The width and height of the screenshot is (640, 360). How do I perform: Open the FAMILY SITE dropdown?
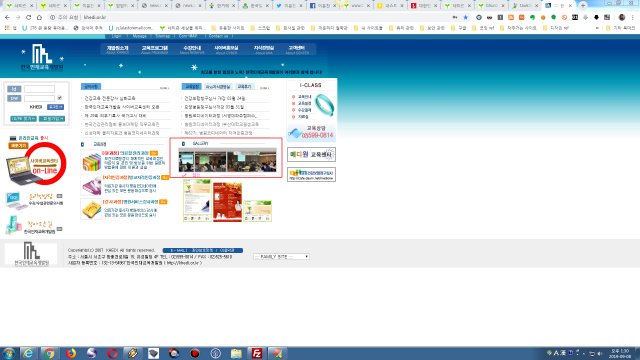tap(281, 257)
